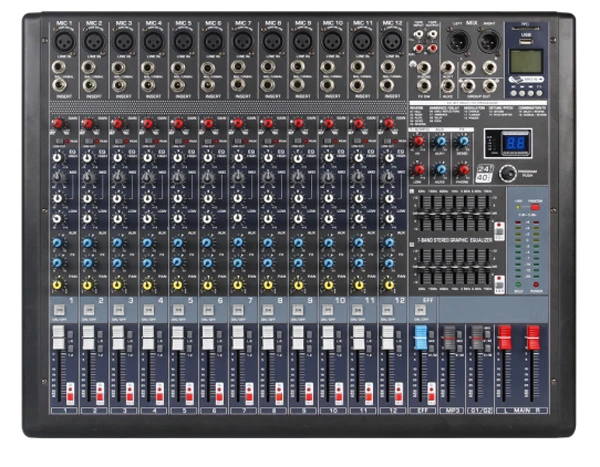This screenshot has height=467, width=600.
Task: Click the MAIN L red fader
Action: click(x=504, y=337)
